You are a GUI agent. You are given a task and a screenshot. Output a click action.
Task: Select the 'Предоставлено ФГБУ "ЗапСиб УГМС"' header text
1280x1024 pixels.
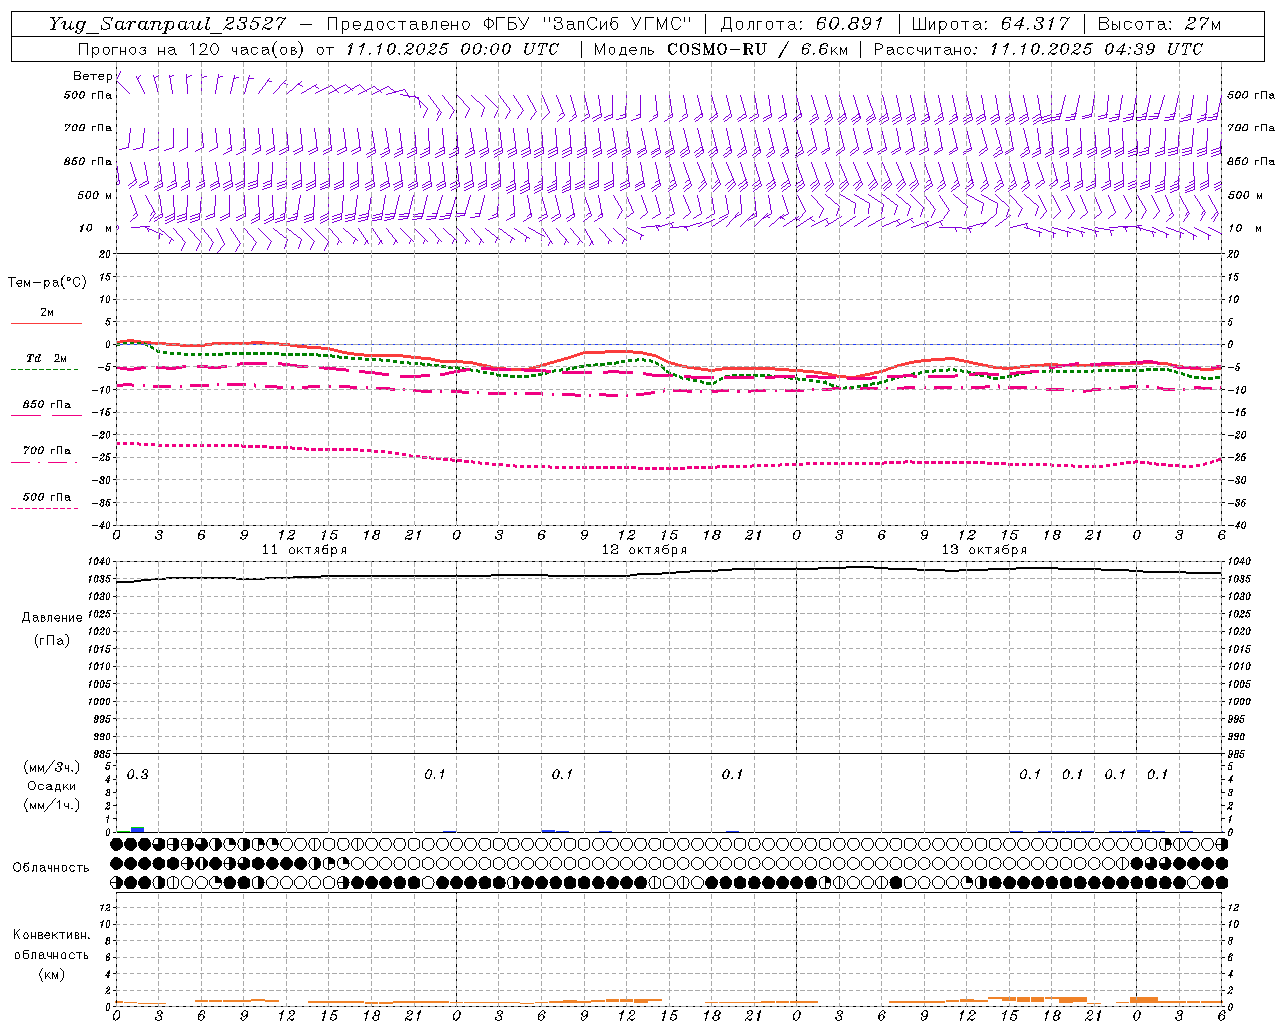point(510,24)
